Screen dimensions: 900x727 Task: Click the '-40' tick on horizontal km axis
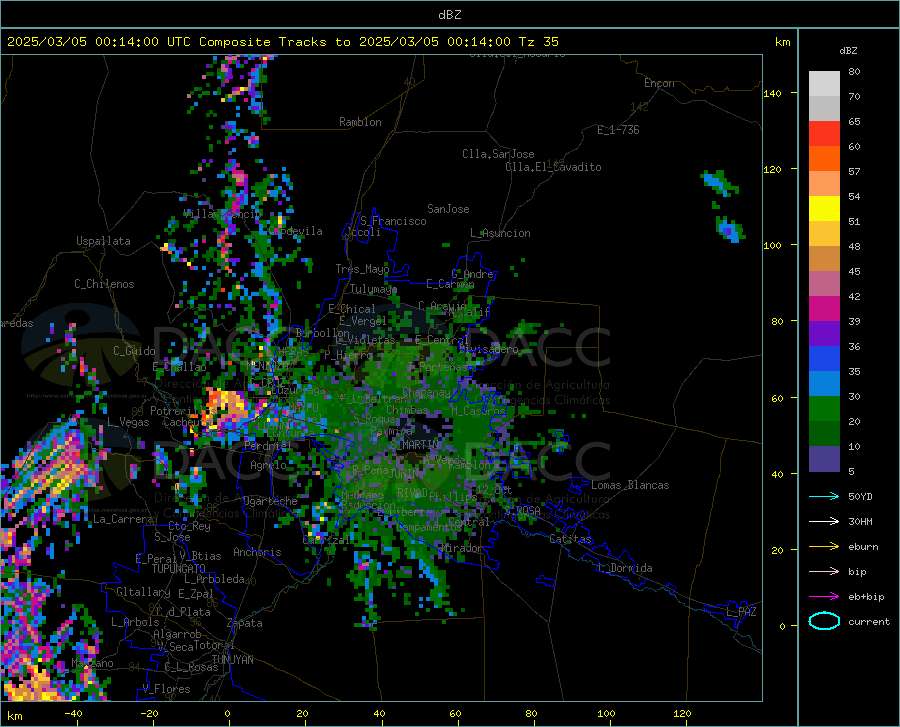[73, 714]
